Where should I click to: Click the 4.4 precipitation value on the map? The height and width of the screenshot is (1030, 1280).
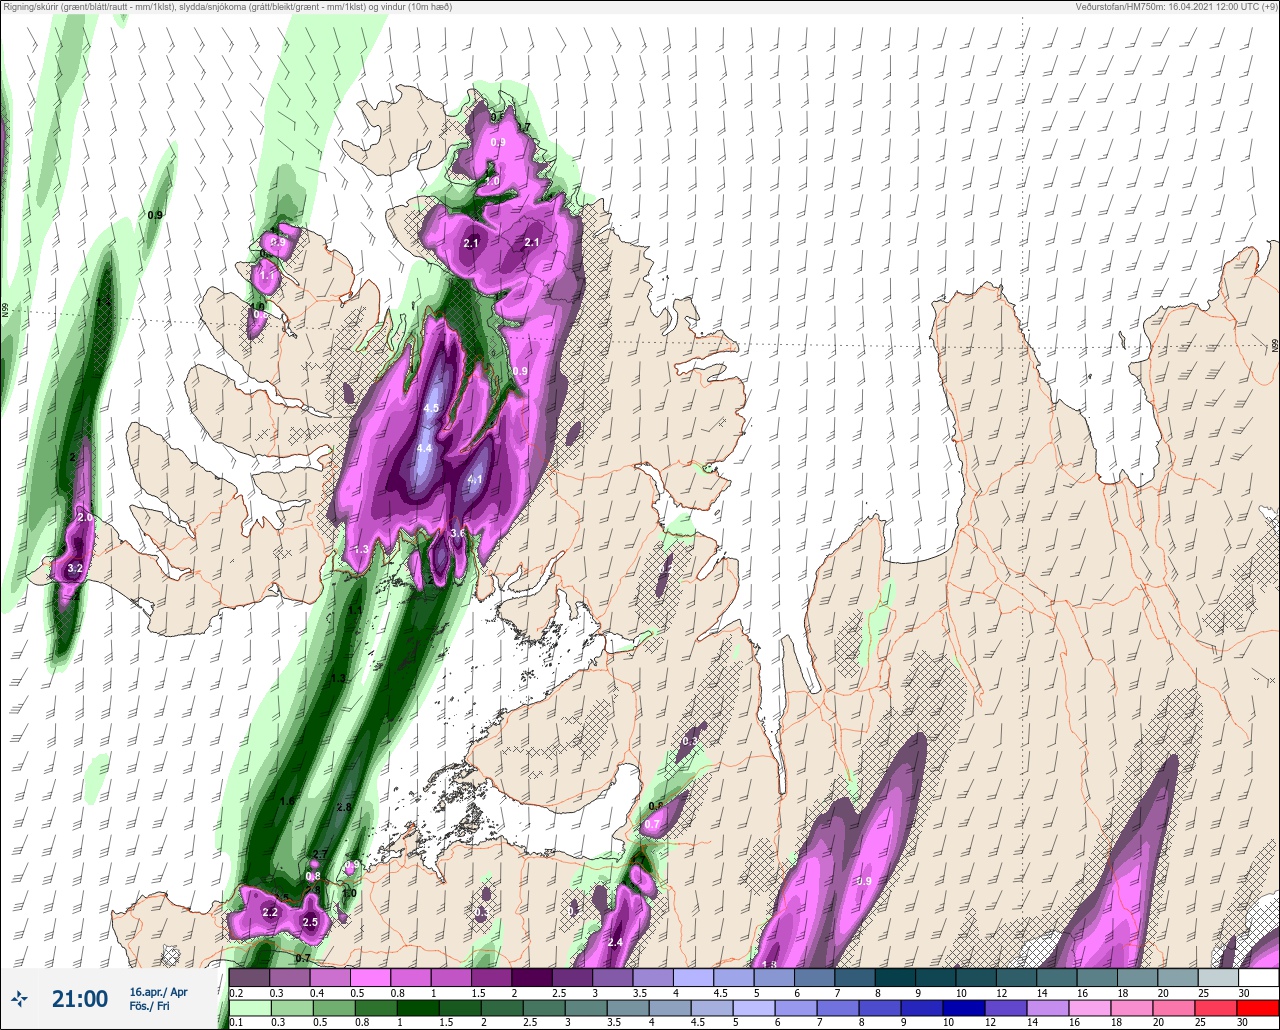click(x=424, y=448)
